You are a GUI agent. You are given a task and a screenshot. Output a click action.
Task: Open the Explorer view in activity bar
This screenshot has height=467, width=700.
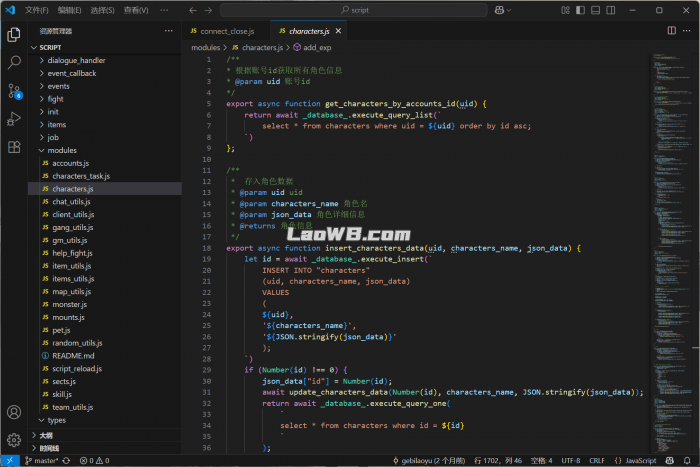(x=14, y=34)
